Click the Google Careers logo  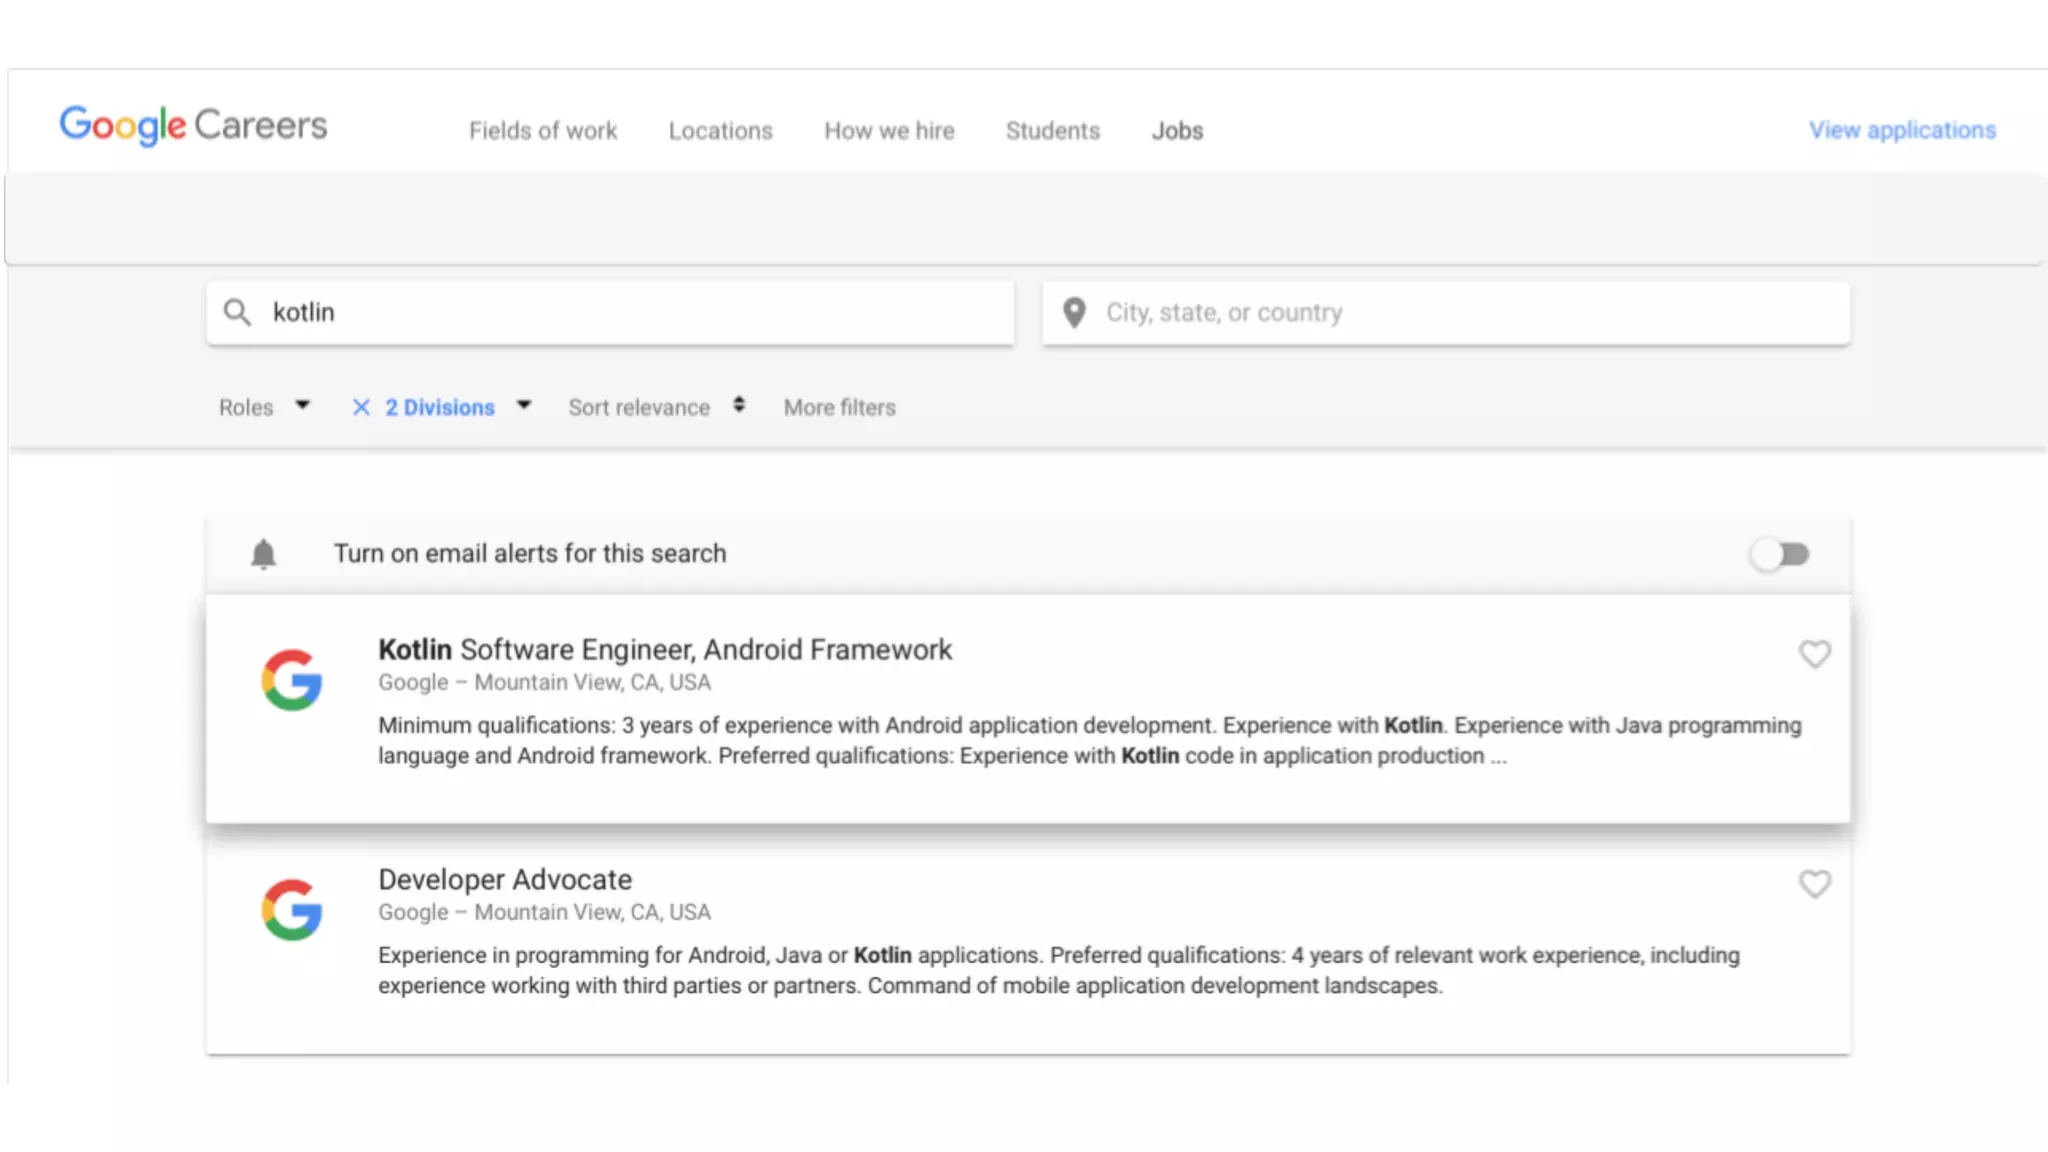click(193, 126)
